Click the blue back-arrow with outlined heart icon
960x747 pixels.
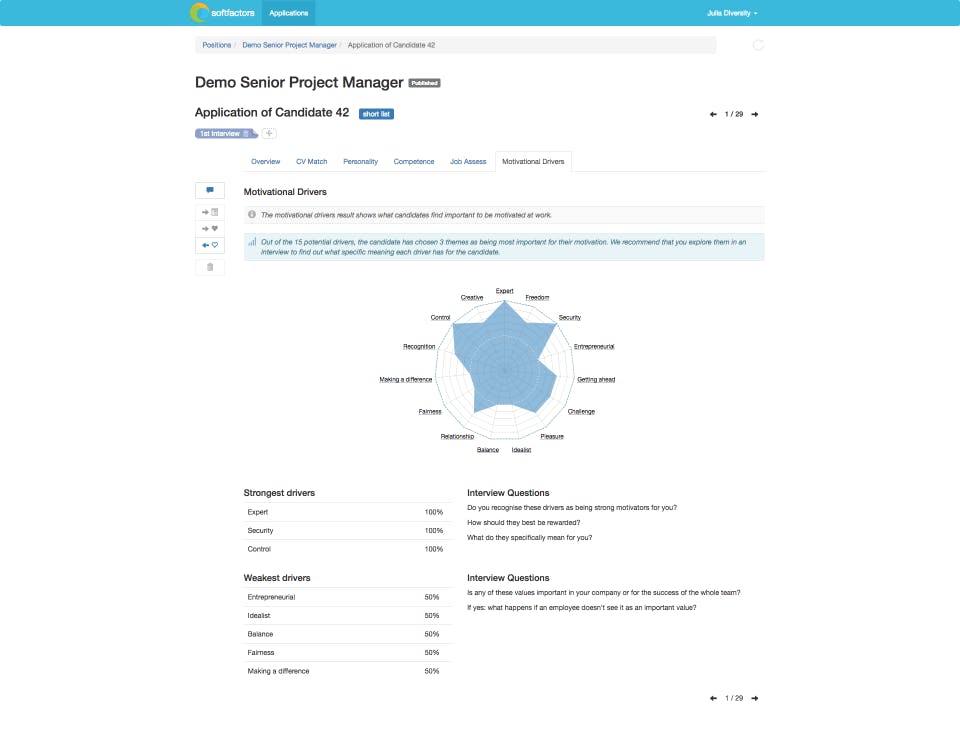point(210,245)
